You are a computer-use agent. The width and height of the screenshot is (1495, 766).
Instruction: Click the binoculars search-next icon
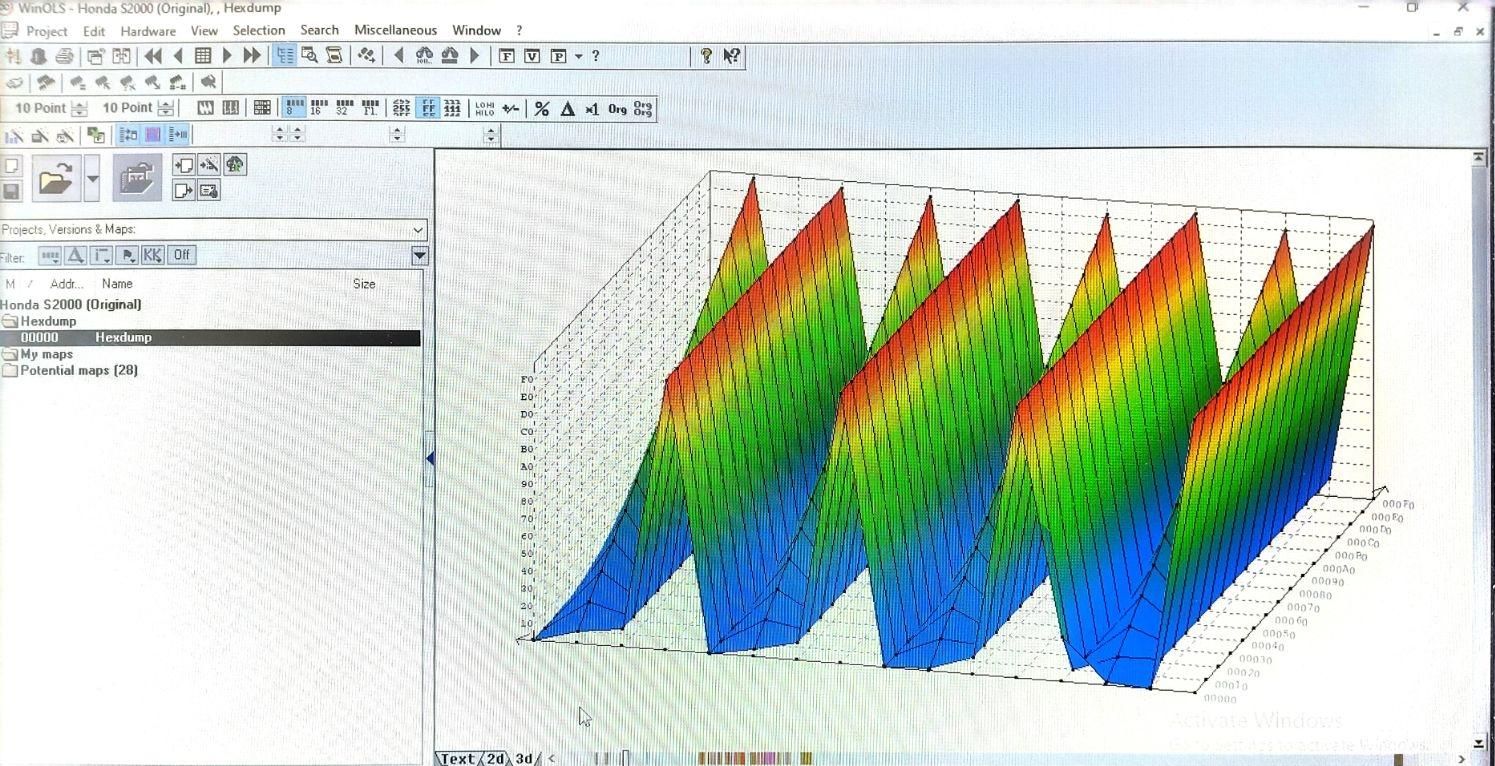(424, 56)
